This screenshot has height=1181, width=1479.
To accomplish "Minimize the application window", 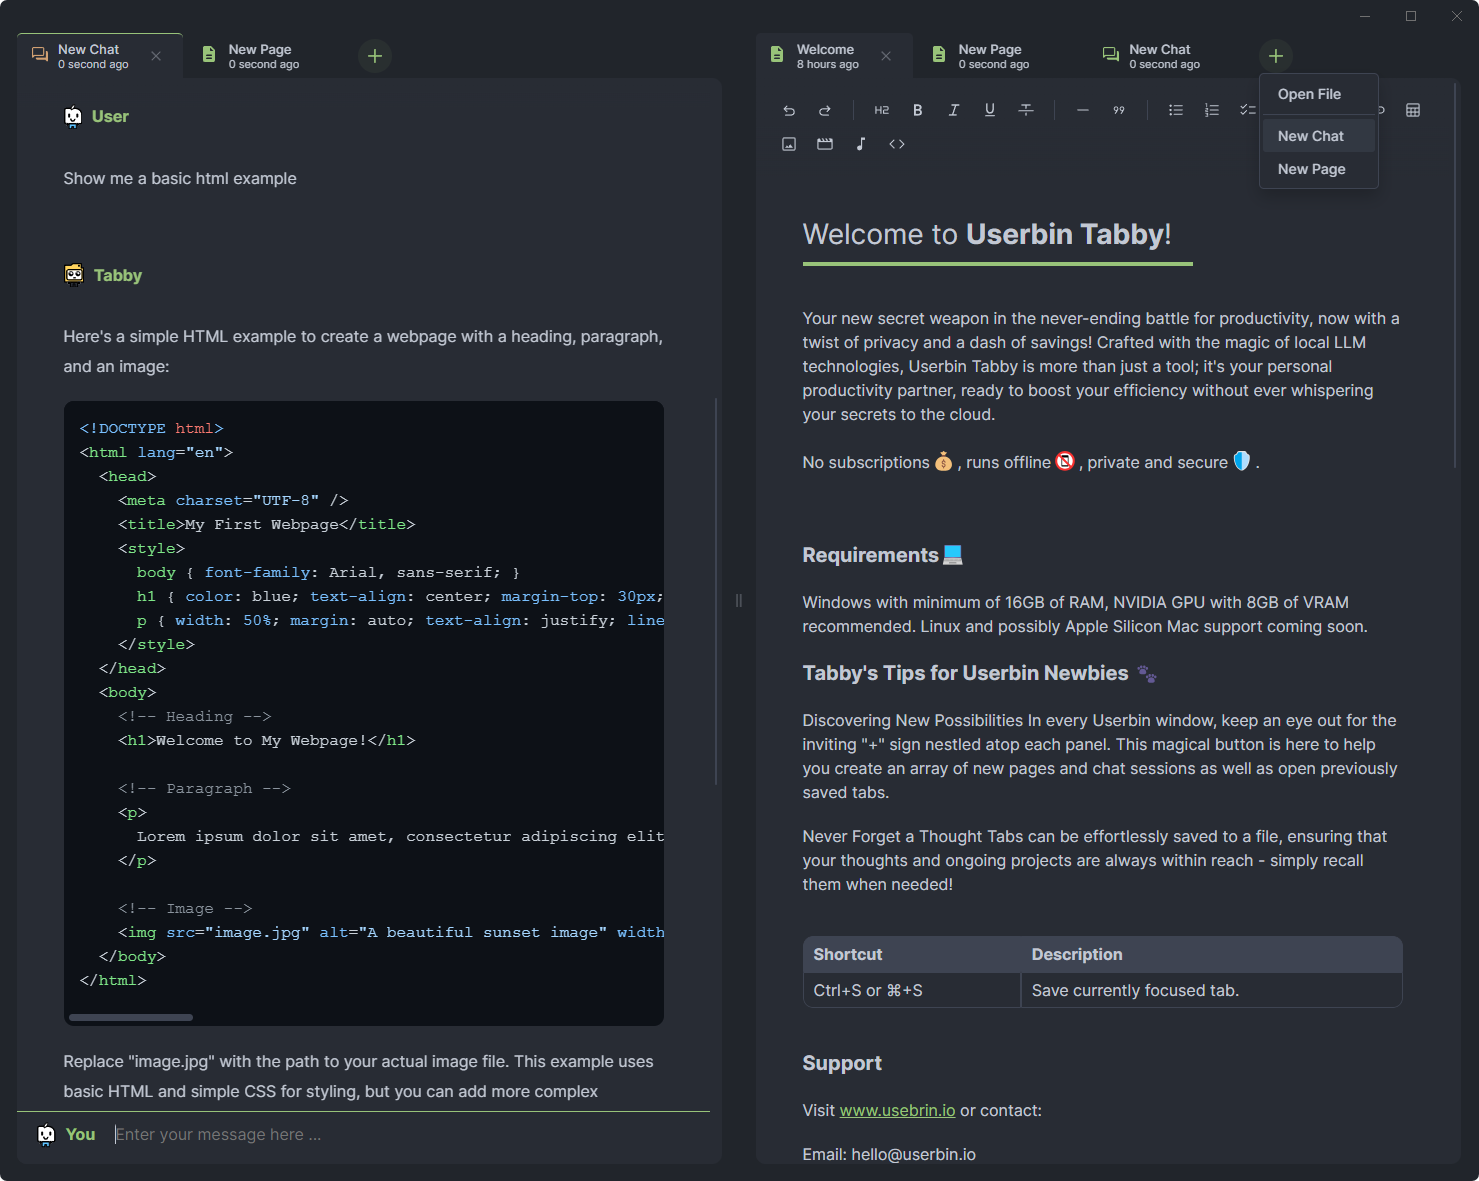I will pos(1366,16).
